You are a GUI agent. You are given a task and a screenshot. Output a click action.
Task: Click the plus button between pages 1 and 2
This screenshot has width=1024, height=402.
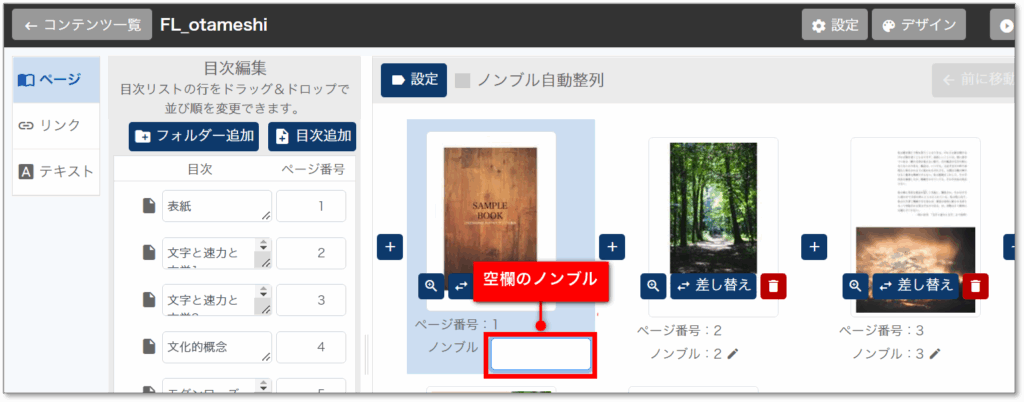coord(612,246)
